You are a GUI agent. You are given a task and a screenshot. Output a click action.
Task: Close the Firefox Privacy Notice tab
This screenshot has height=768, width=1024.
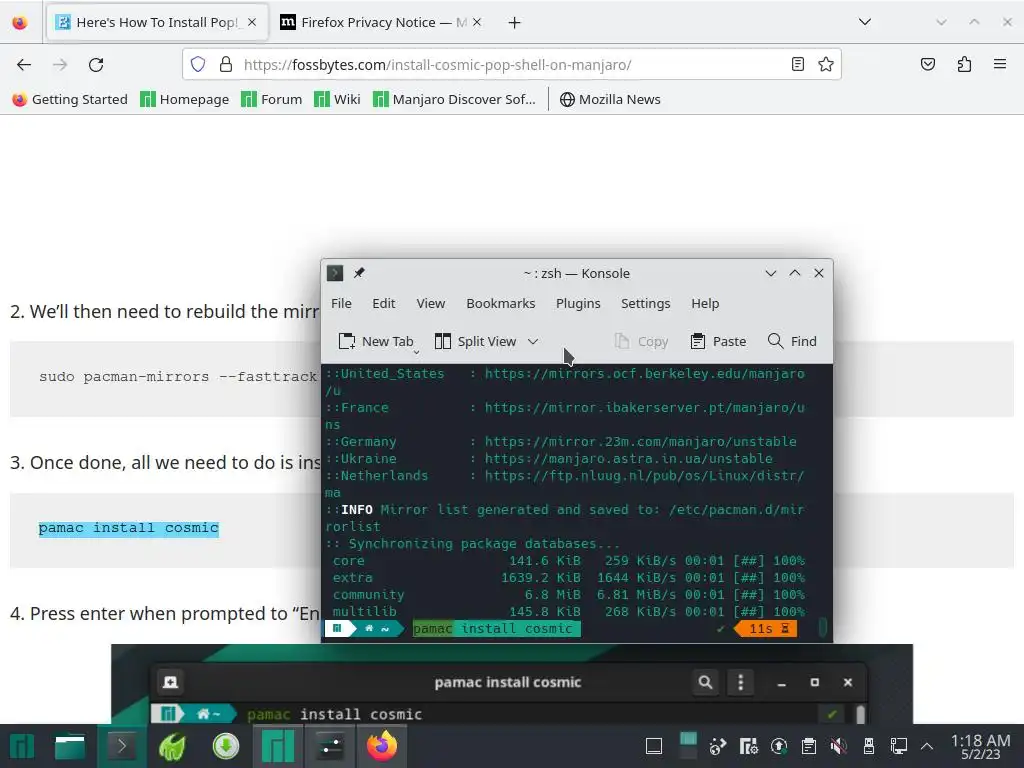pos(477,22)
